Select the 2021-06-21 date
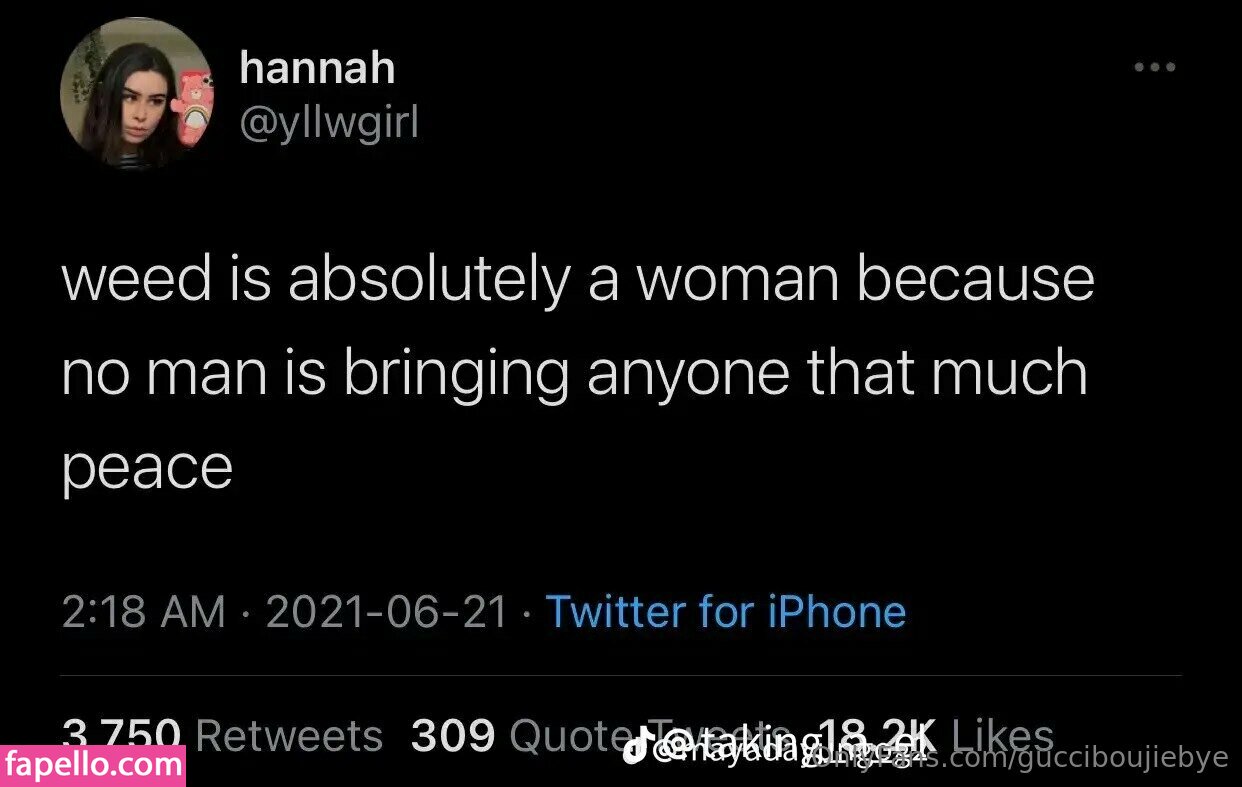The image size is (1242, 787). pyautogui.click(x=387, y=612)
